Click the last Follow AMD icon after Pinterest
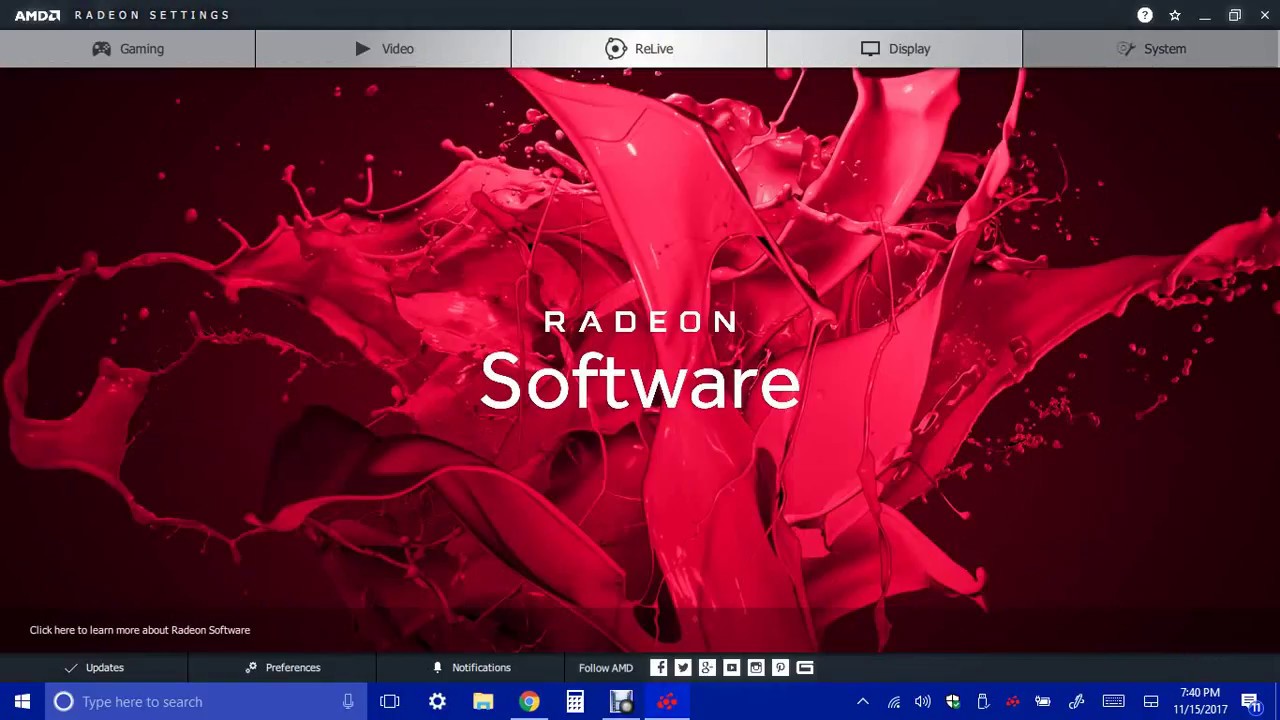 tap(805, 667)
